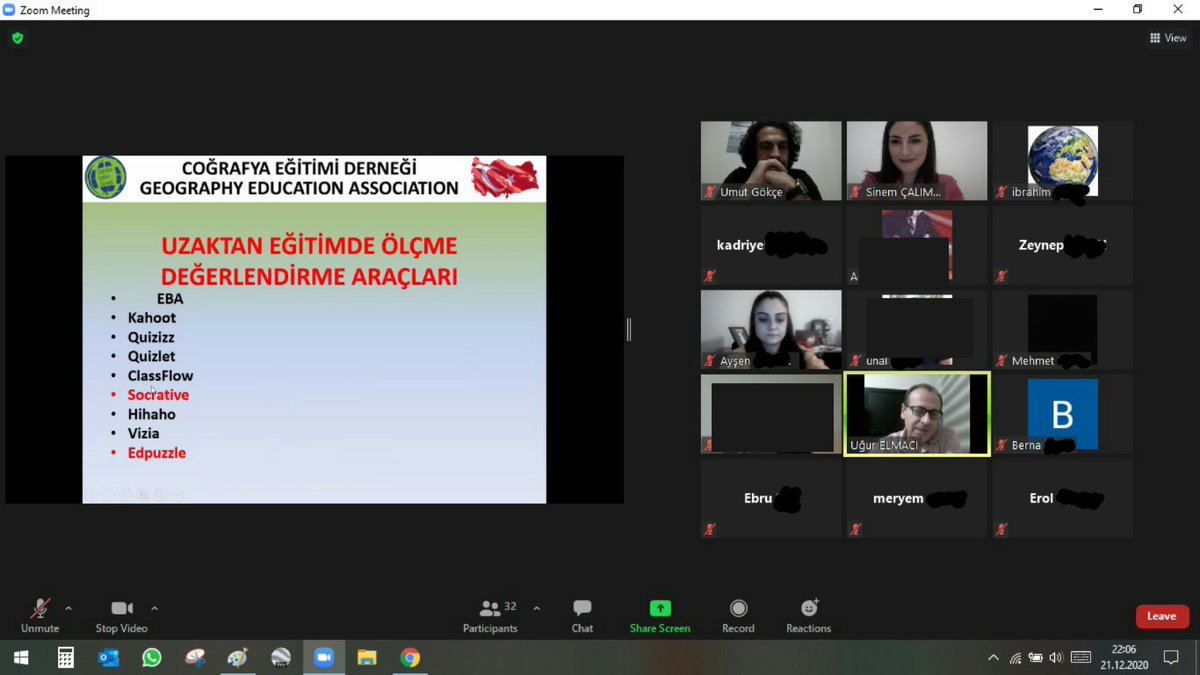Open File Explorer from the taskbar
The image size is (1200, 675).
coord(367,658)
